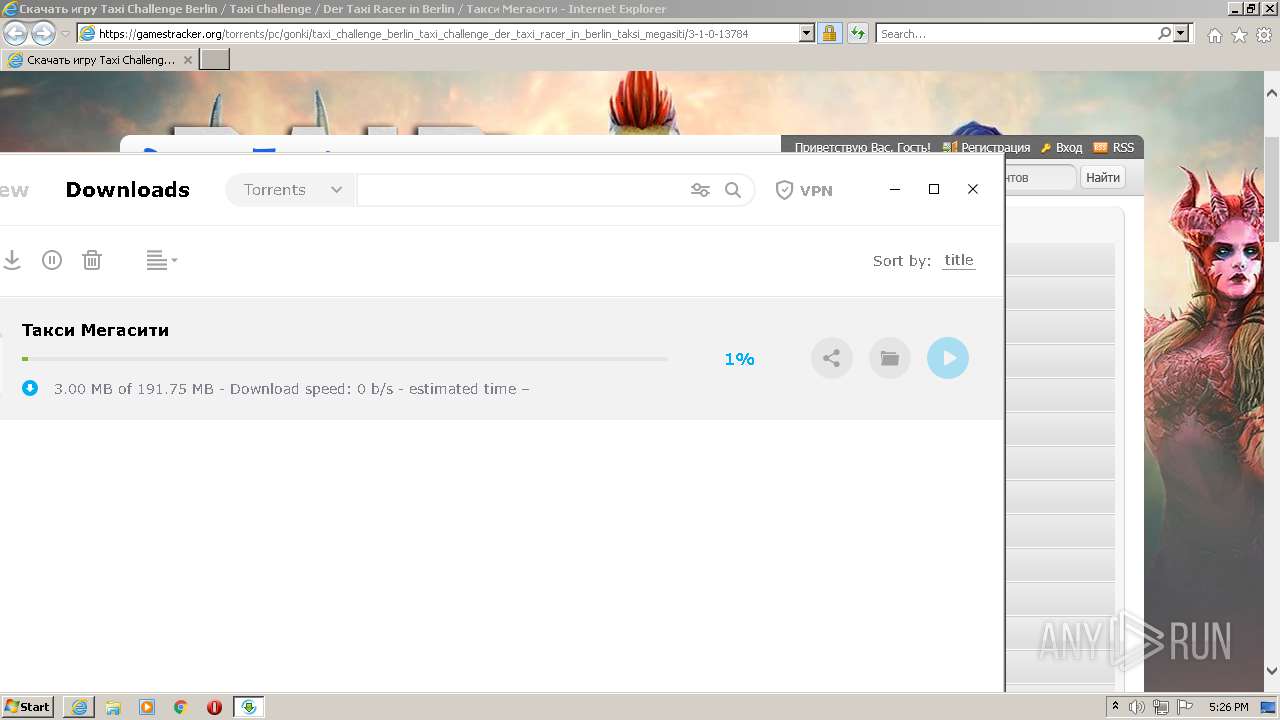This screenshot has height=720, width=1280.
Task: Expand the IE recent pages dropdown arrow
Action: click(x=65, y=34)
